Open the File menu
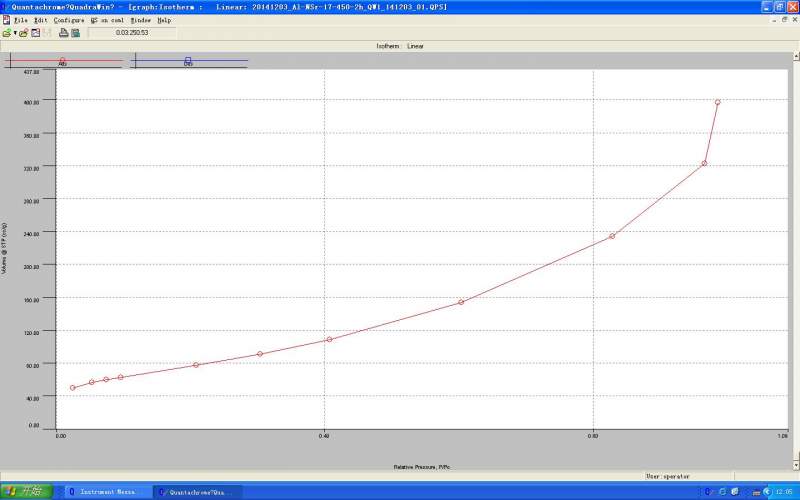Image resolution: width=800 pixels, height=500 pixels. (x=21, y=20)
